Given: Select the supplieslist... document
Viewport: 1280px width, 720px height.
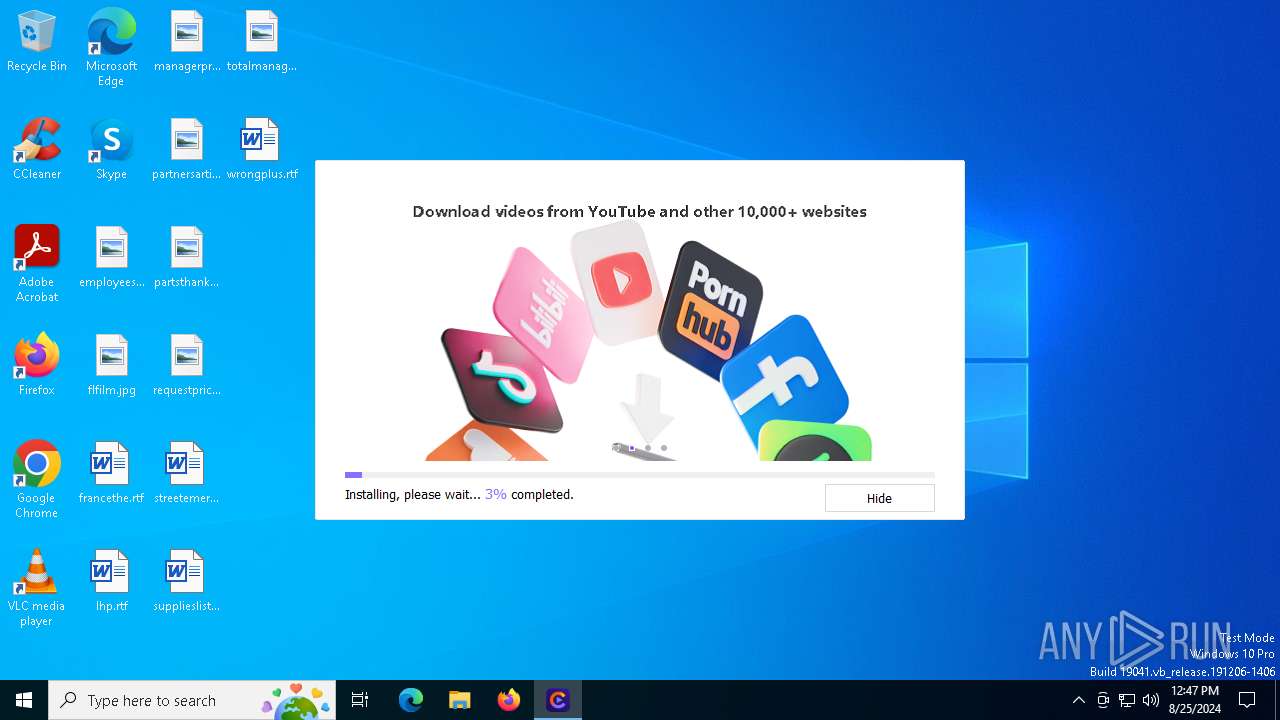Looking at the screenshot, I should (x=187, y=581).
